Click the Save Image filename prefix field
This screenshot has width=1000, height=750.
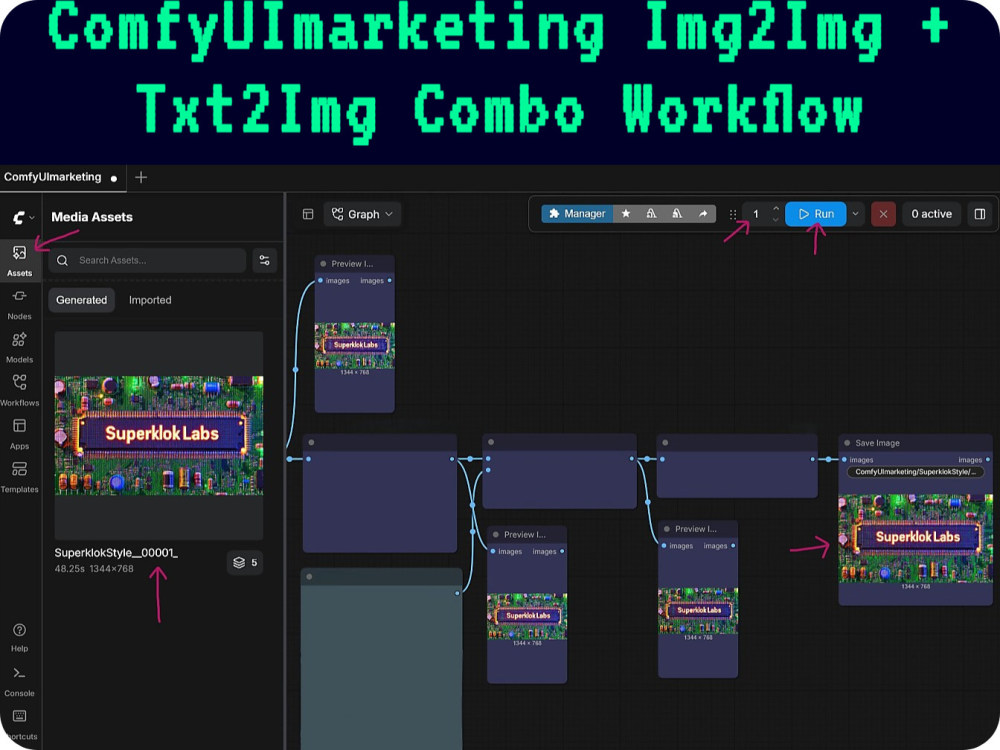915,472
